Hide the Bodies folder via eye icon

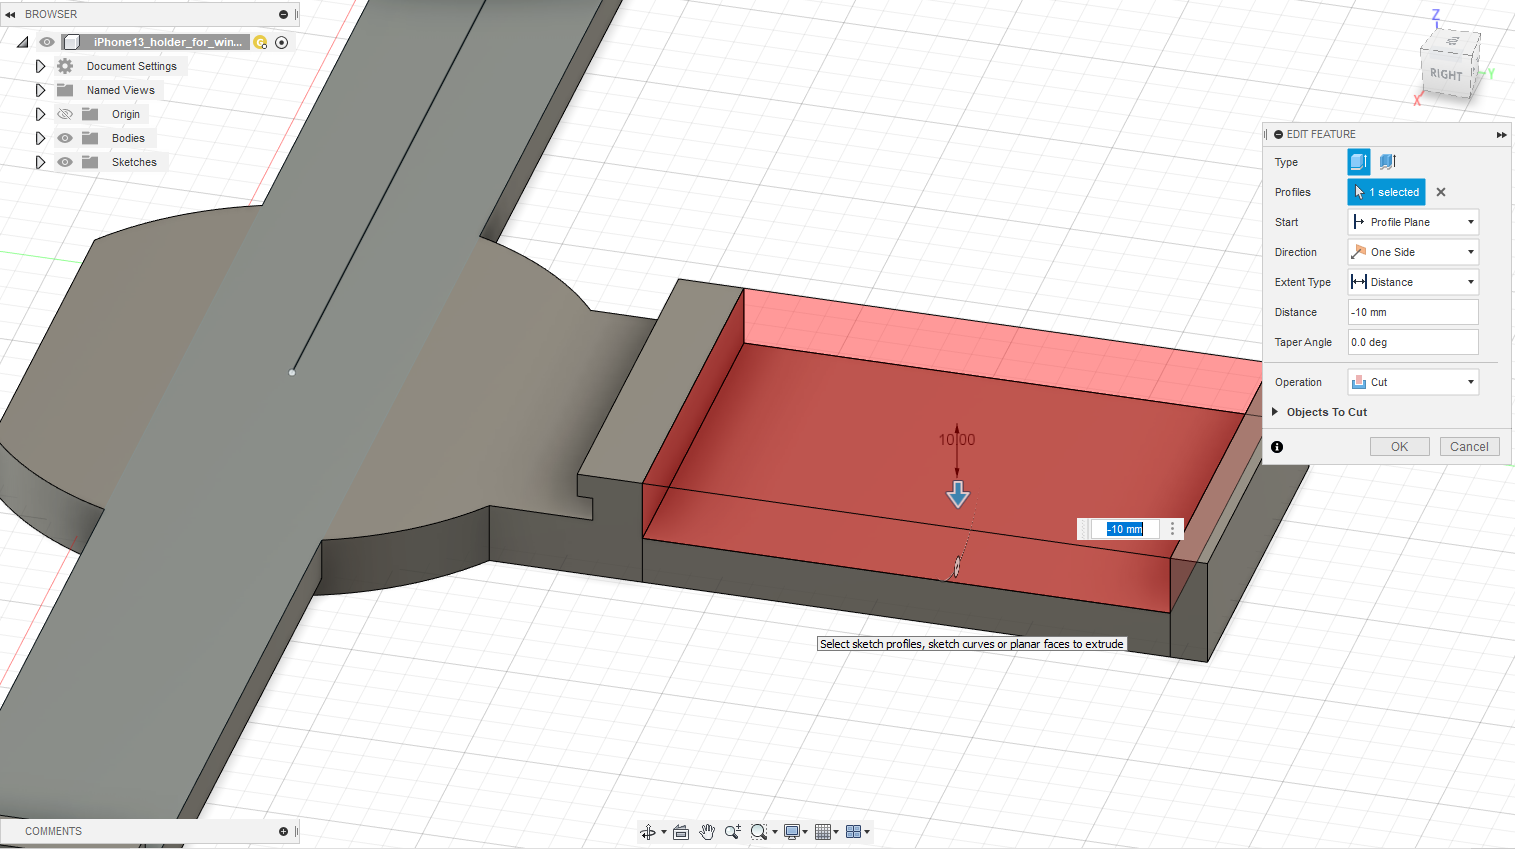point(65,138)
